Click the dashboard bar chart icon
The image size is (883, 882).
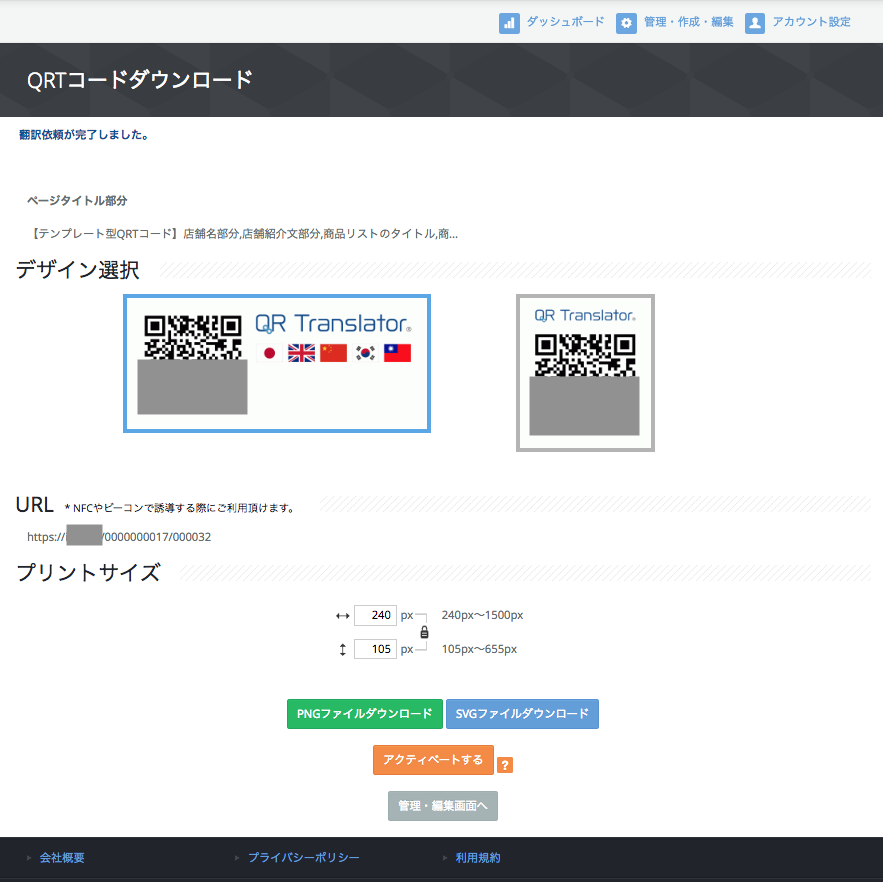point(509,23)
